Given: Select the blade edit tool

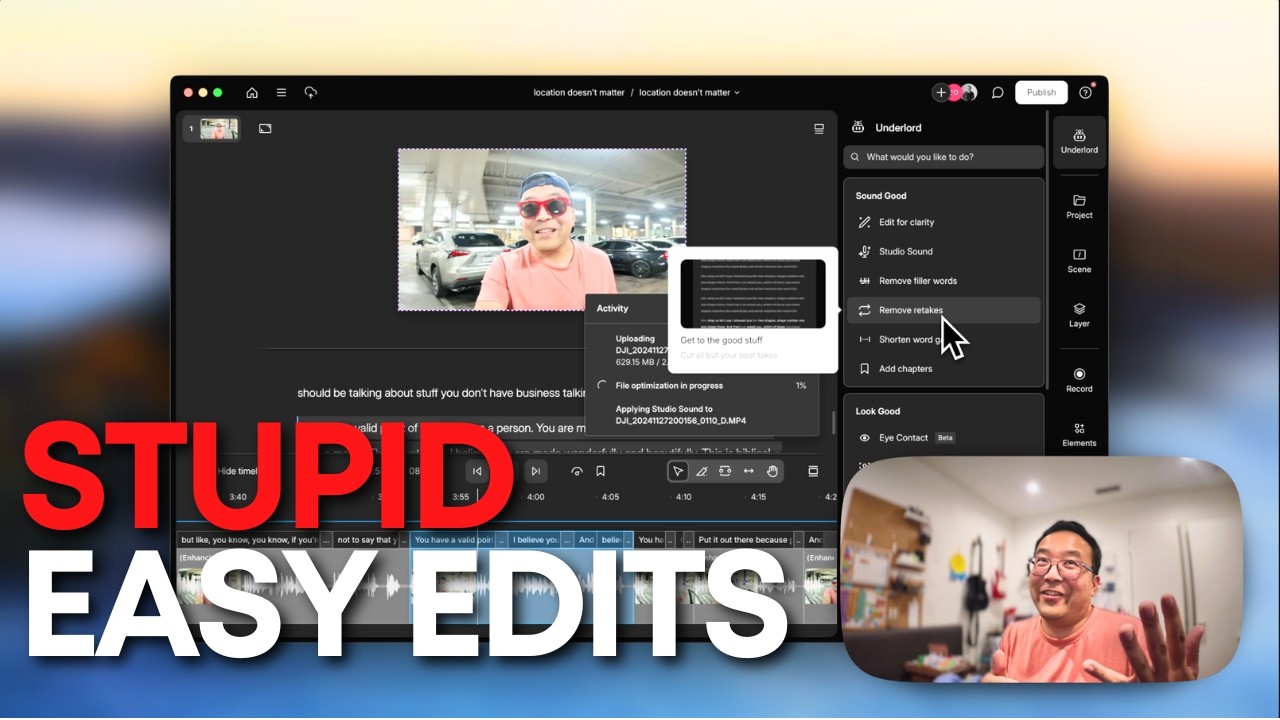Looking at the screenshot, I should (x=702, y=471).
